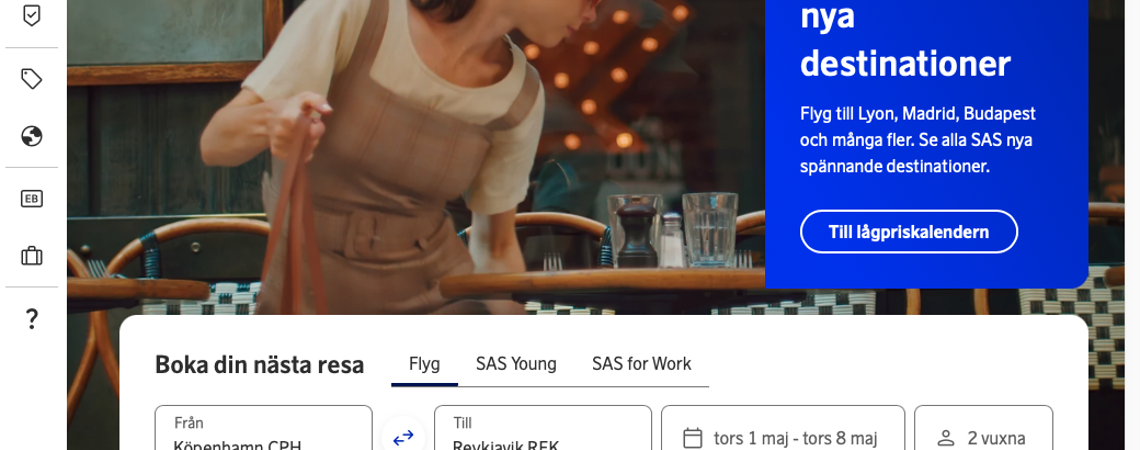Open the Till Reykjavik destination field
Viewport: 1140px width, 450px height.
pos(543,428)
